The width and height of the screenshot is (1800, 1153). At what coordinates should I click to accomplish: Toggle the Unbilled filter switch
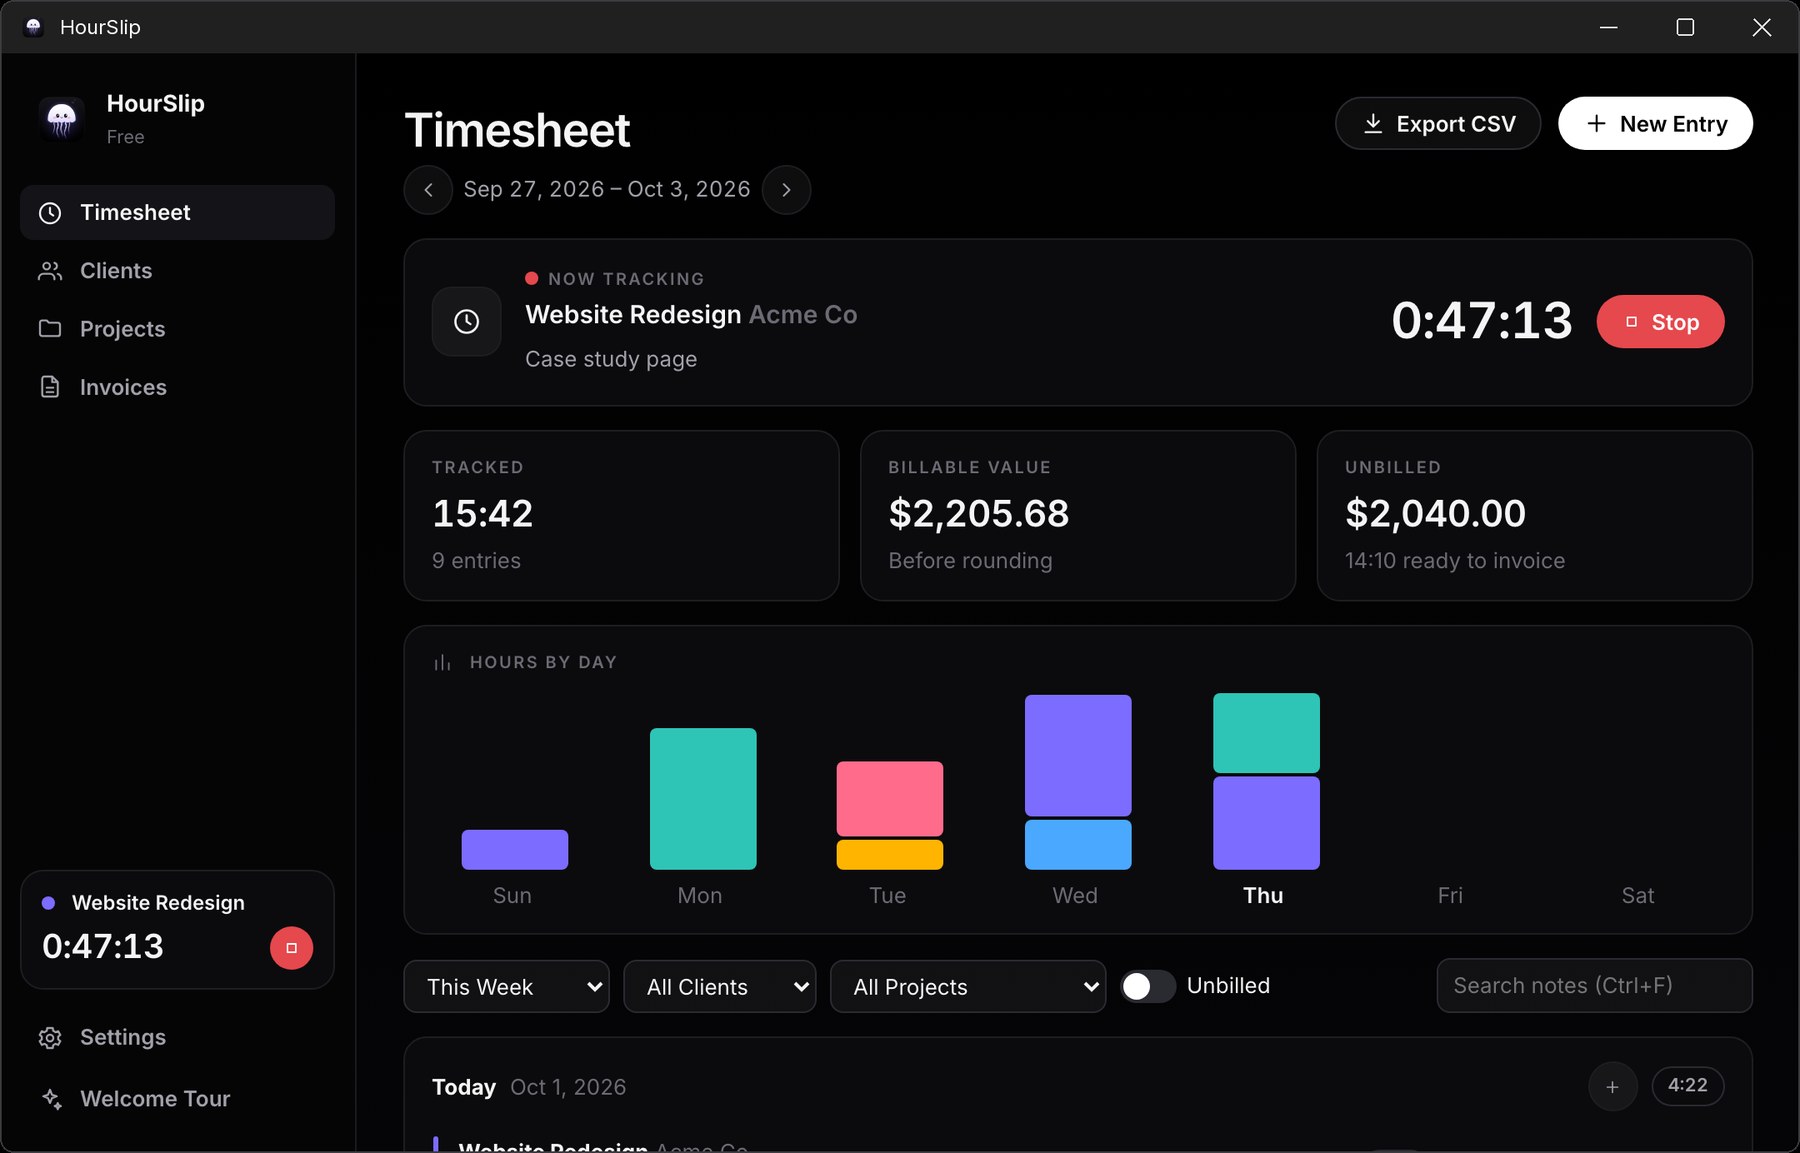[1147, 987]
